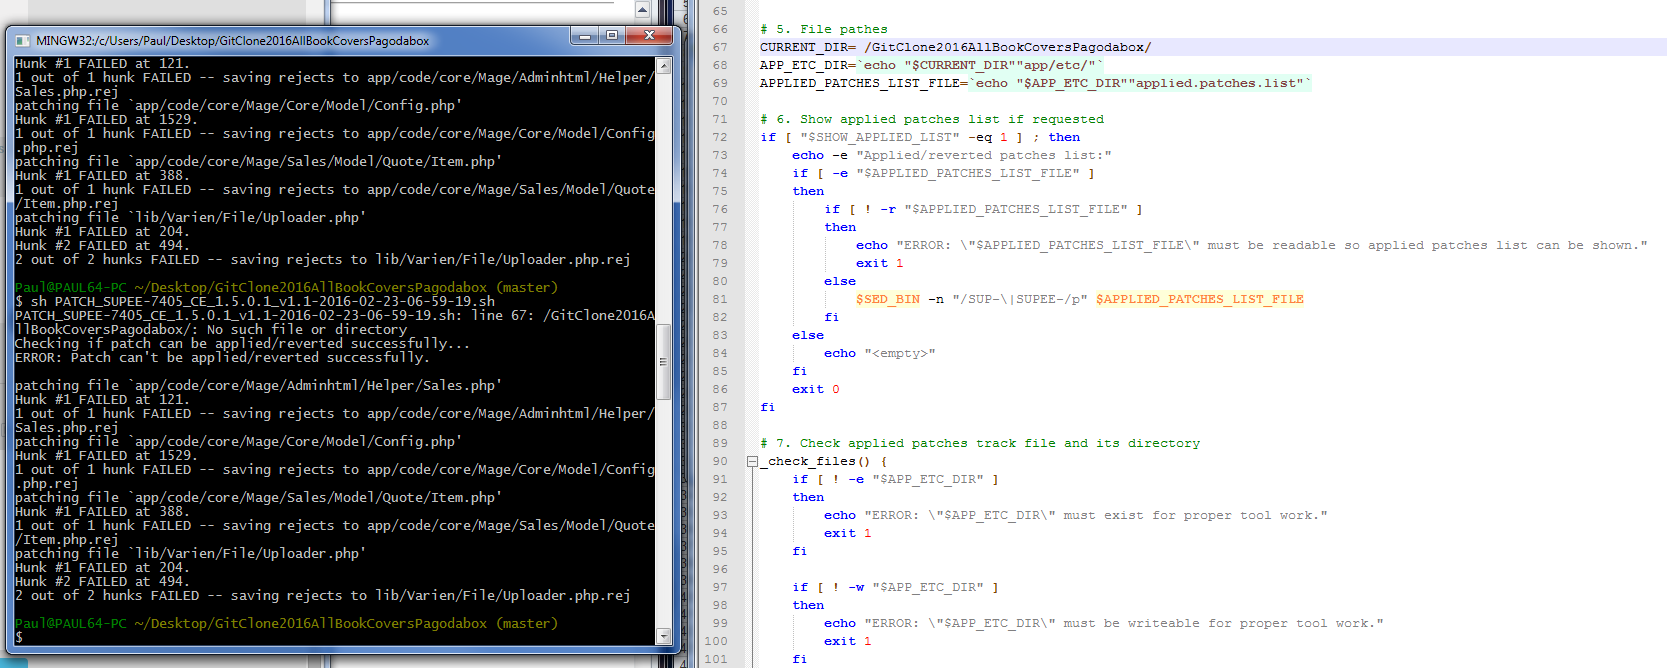
Task: Click the terminal scrollbar up arrow
Action: point(663,65)
